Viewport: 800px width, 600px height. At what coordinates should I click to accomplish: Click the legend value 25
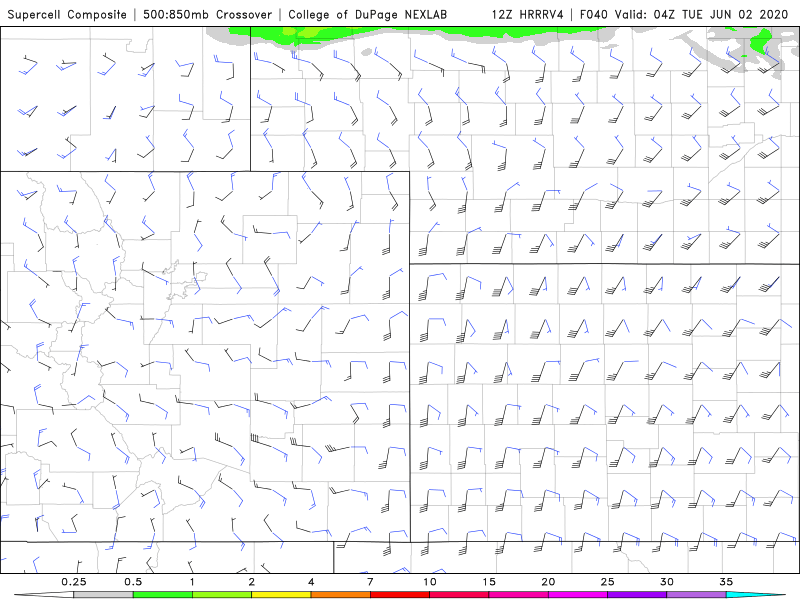tap(608, 582)
